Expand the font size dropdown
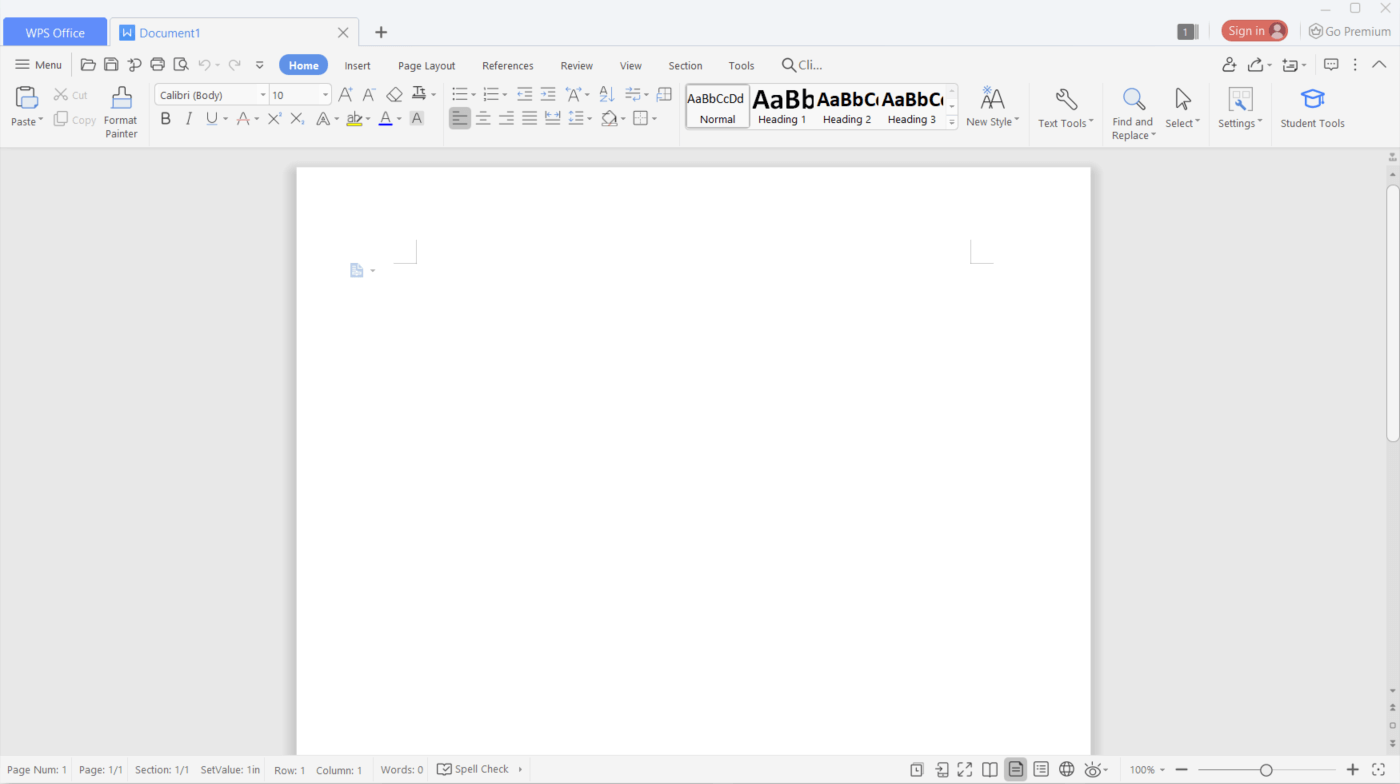 pyautogui.click(x=324, y=94)
